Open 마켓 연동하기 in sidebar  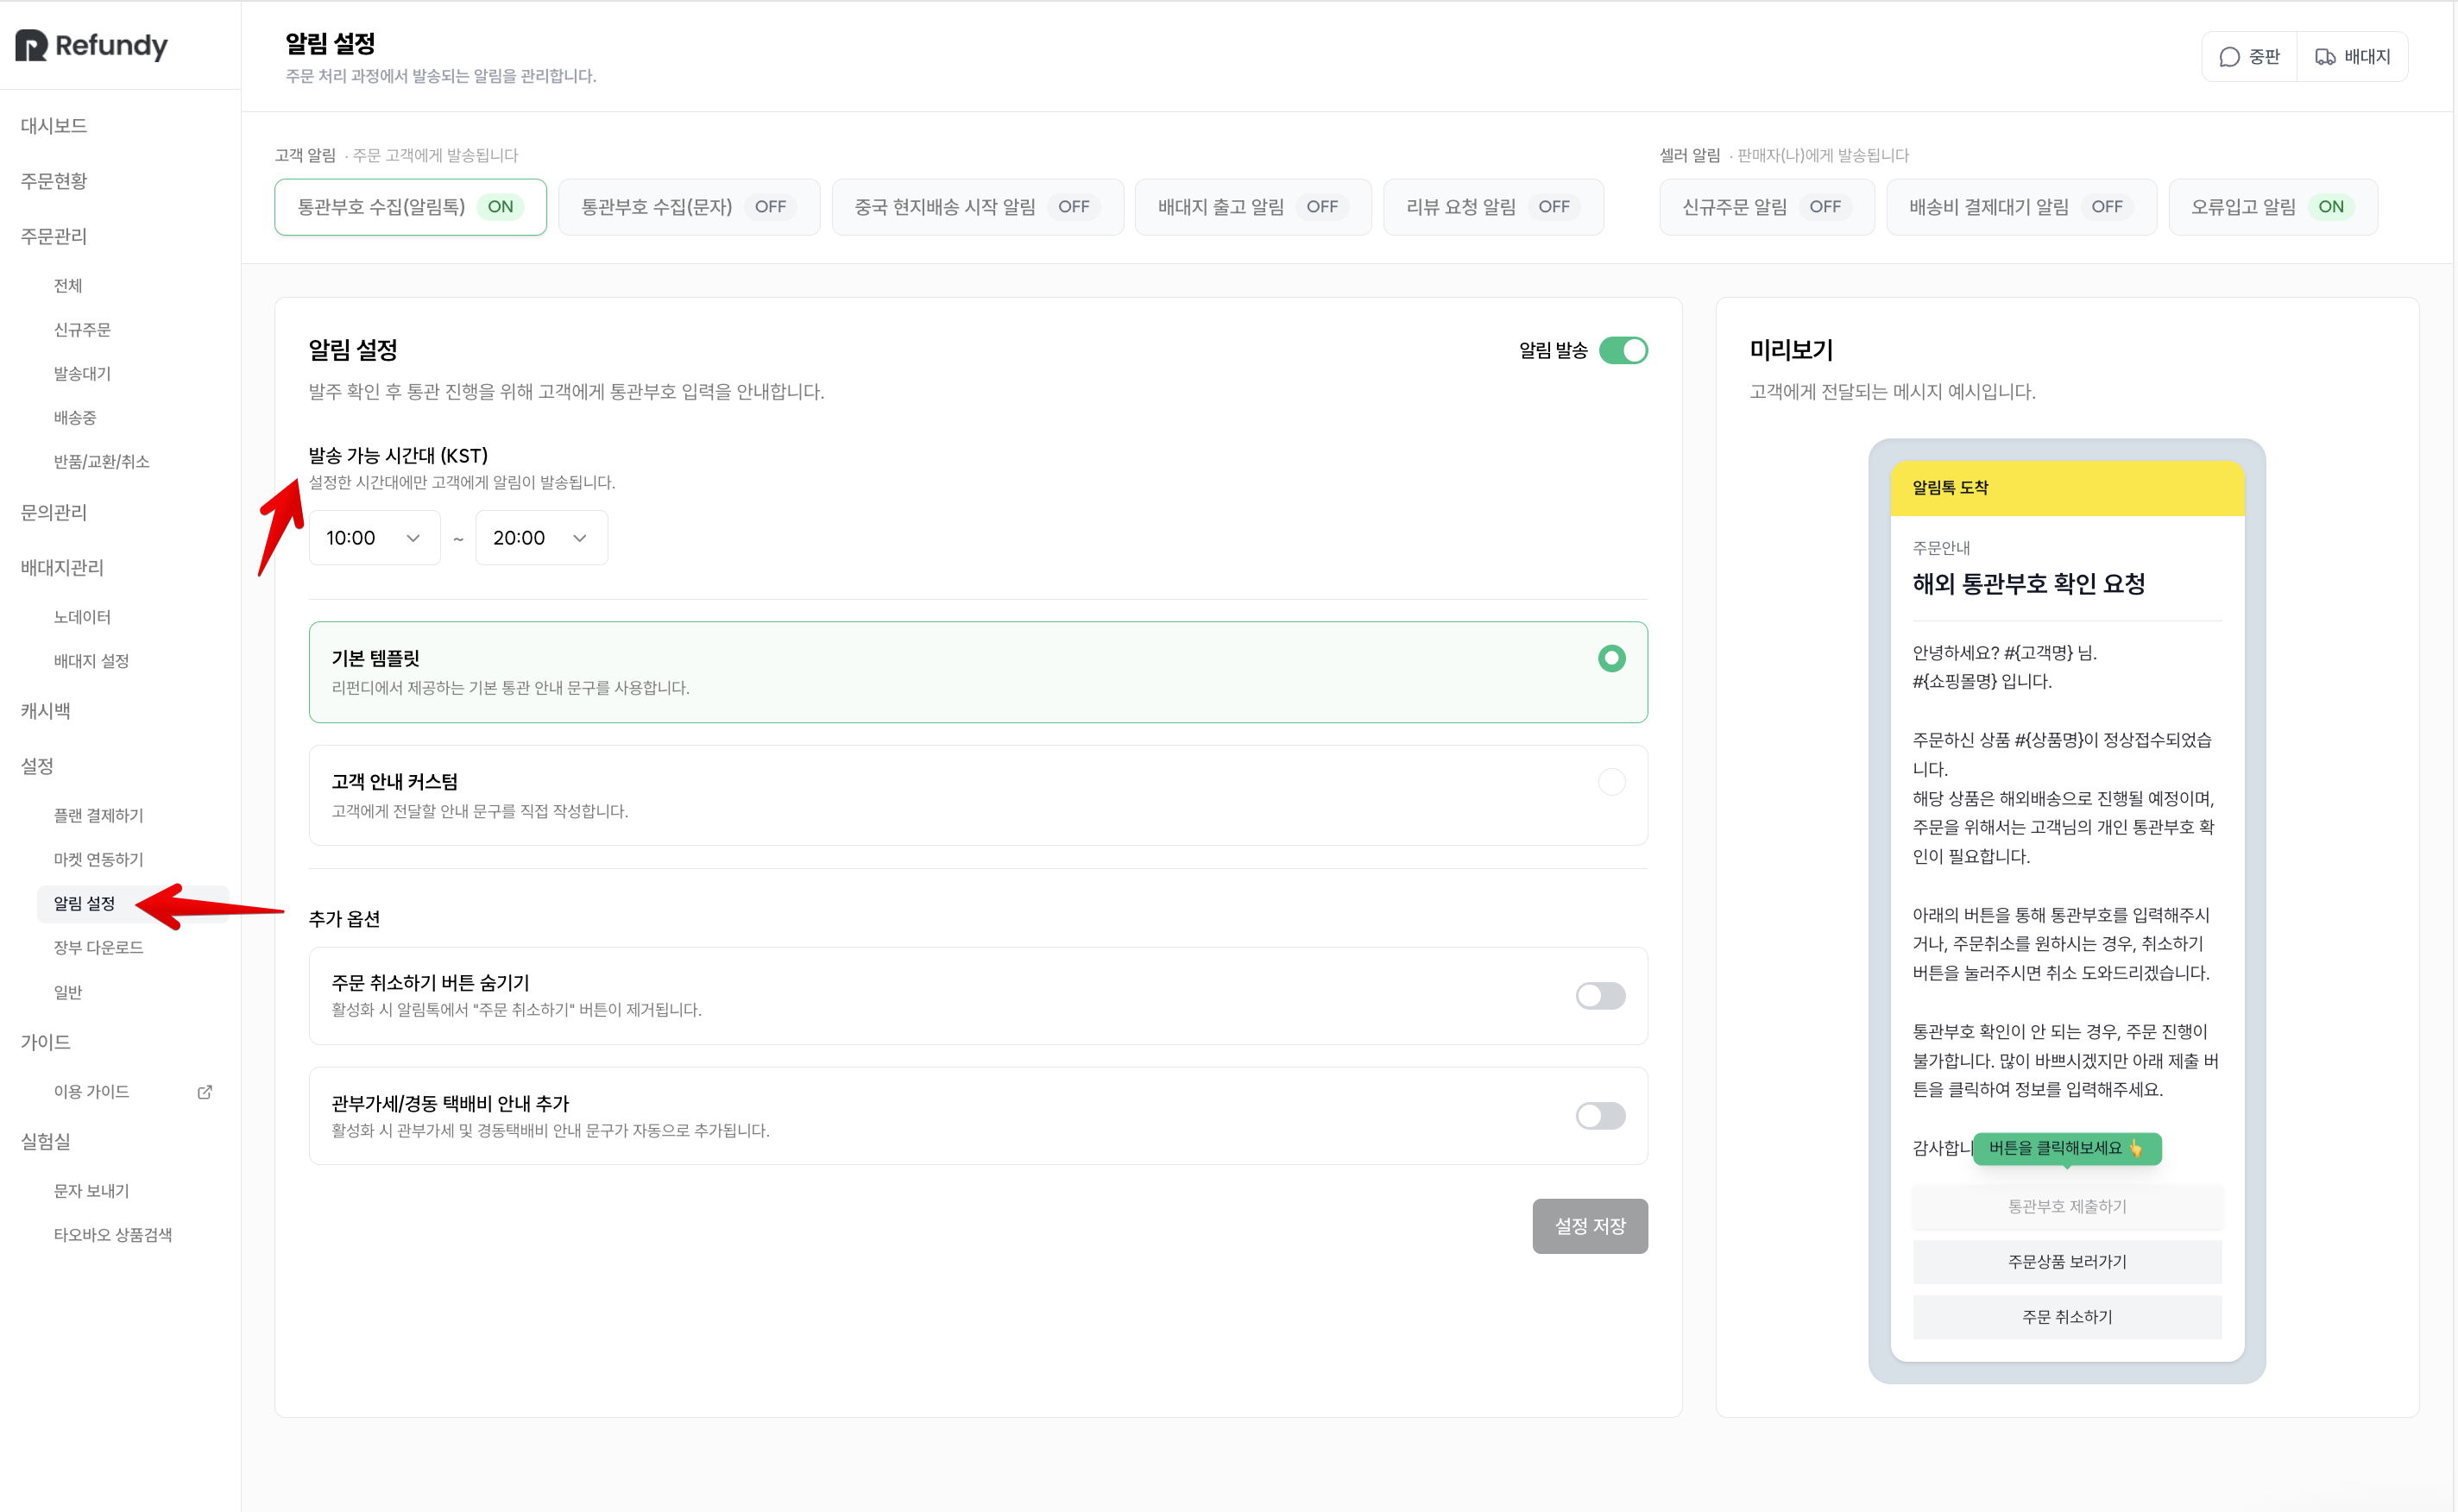98,860
